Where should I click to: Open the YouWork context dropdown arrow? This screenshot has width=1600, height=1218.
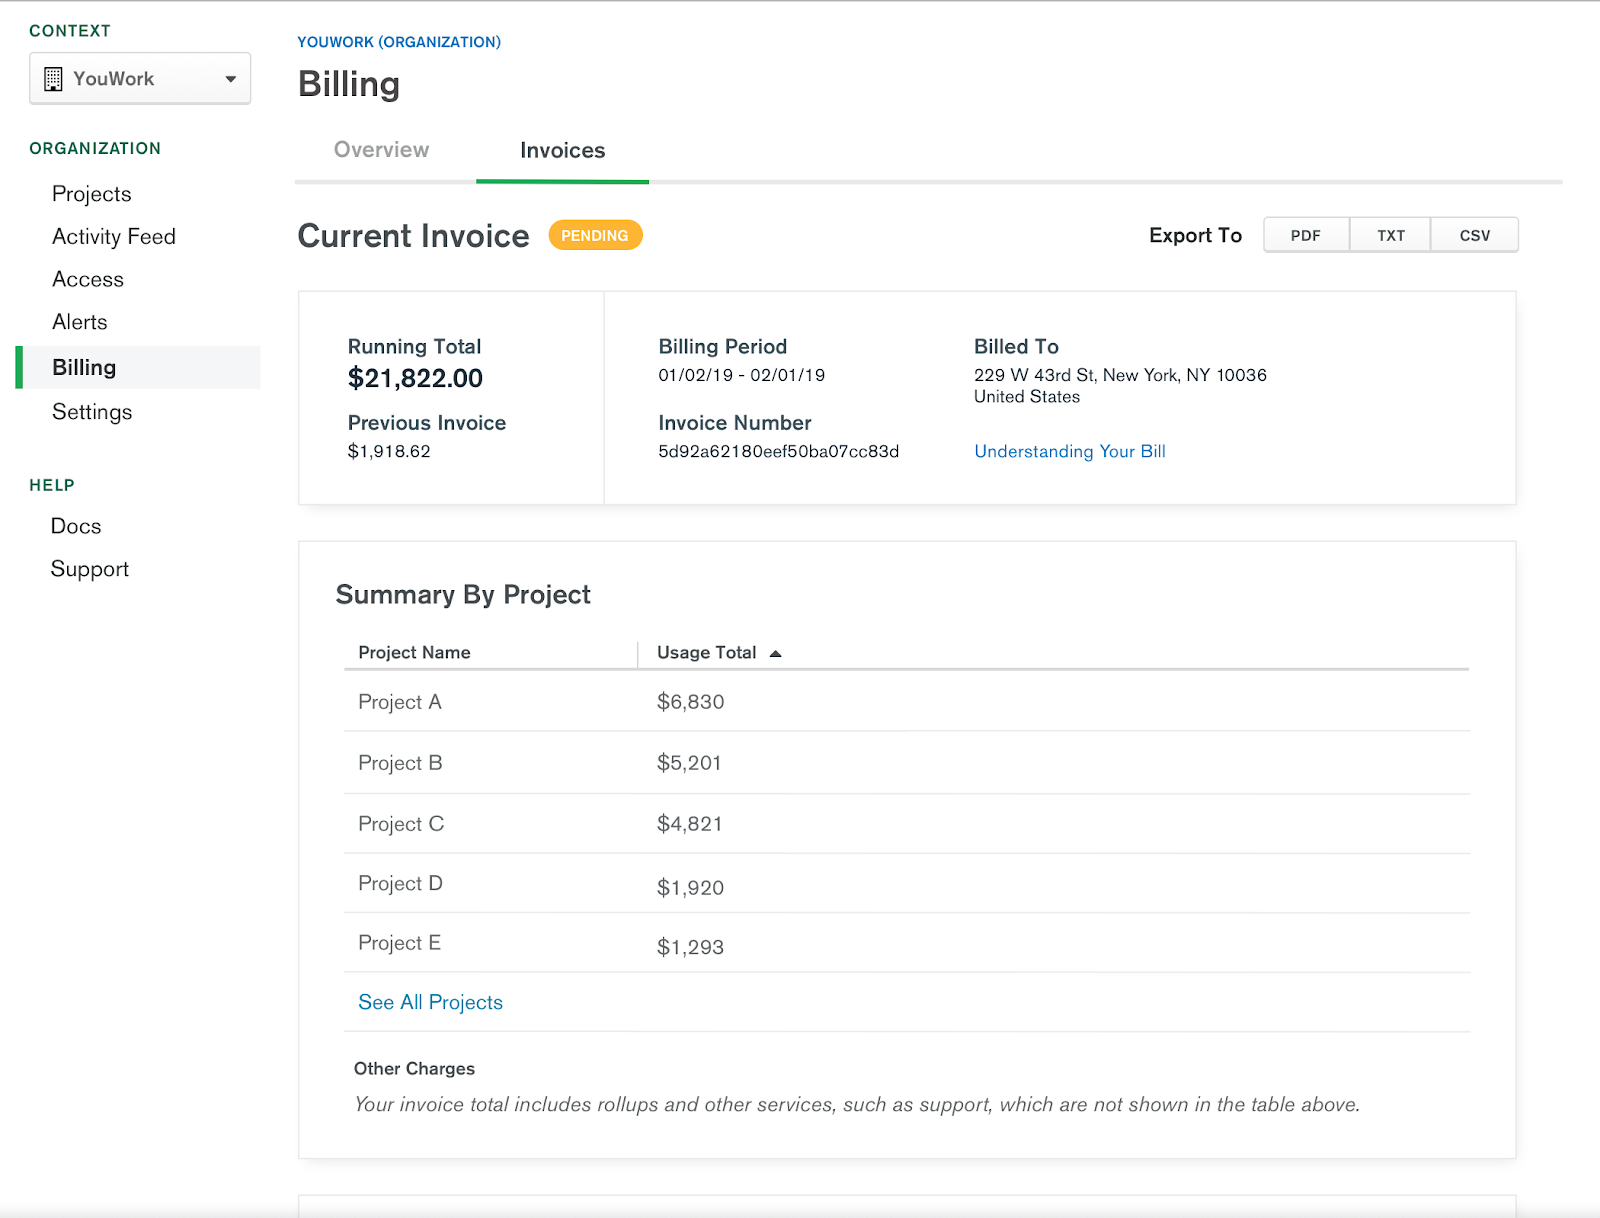point(230,79)
